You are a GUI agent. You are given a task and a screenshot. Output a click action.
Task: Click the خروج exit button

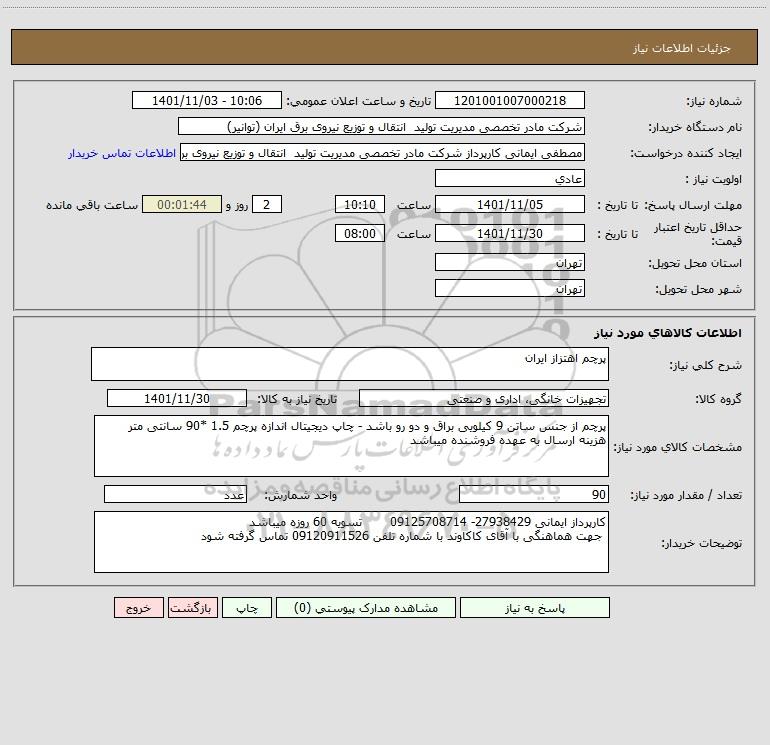[x=138, y=608]
